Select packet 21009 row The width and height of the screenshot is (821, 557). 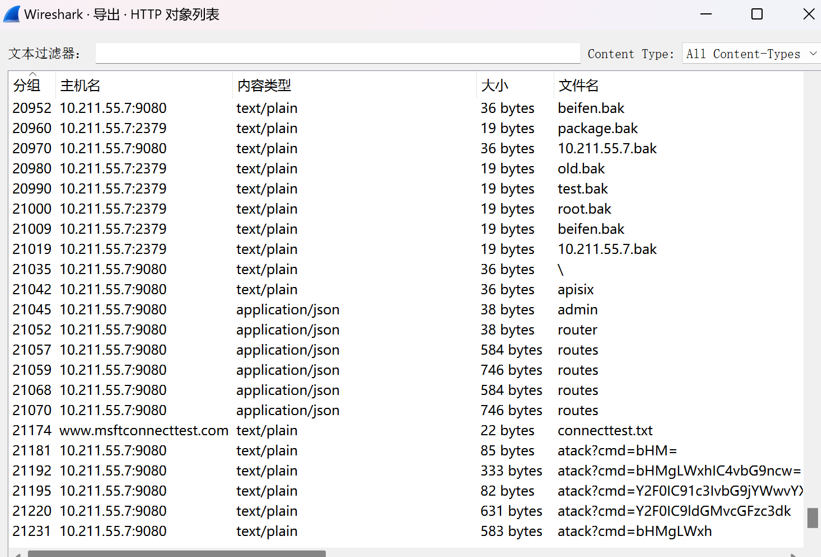(406, 229)
